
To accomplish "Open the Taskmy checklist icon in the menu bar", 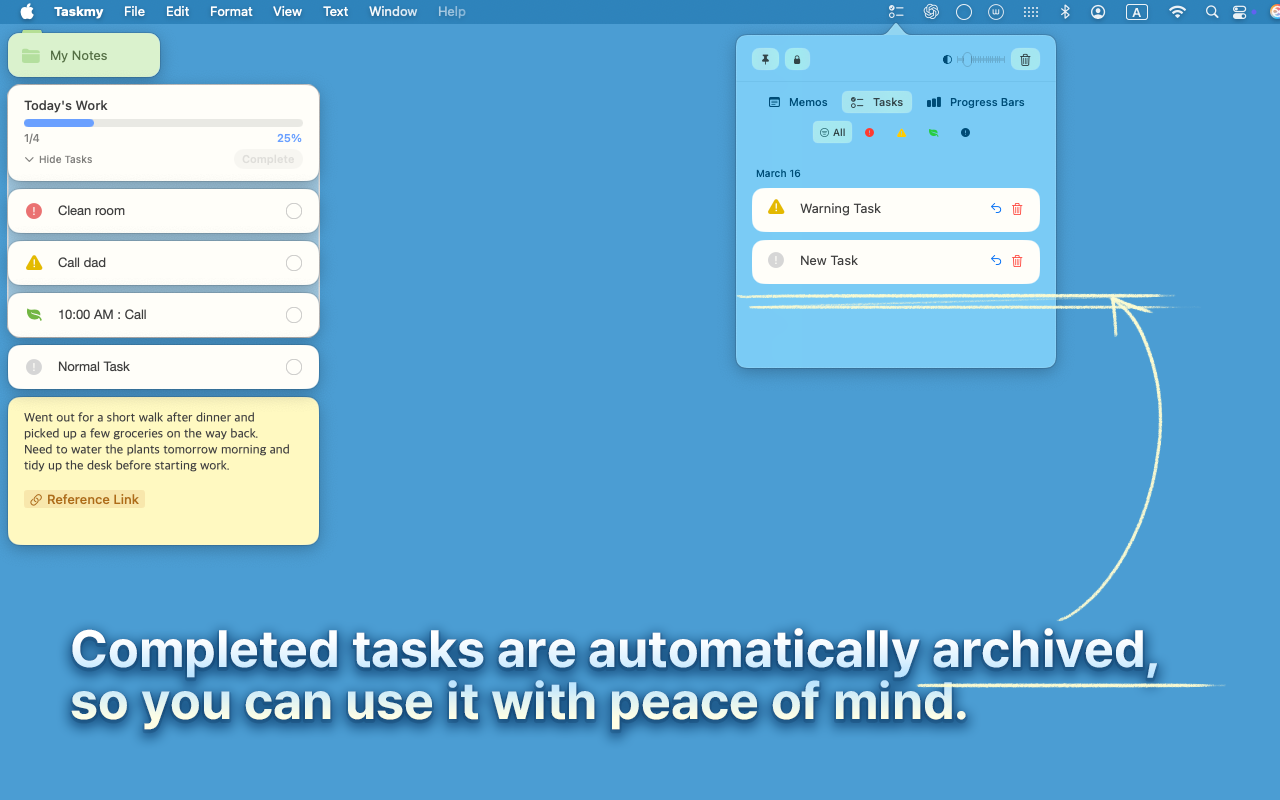I will point(895,12).
